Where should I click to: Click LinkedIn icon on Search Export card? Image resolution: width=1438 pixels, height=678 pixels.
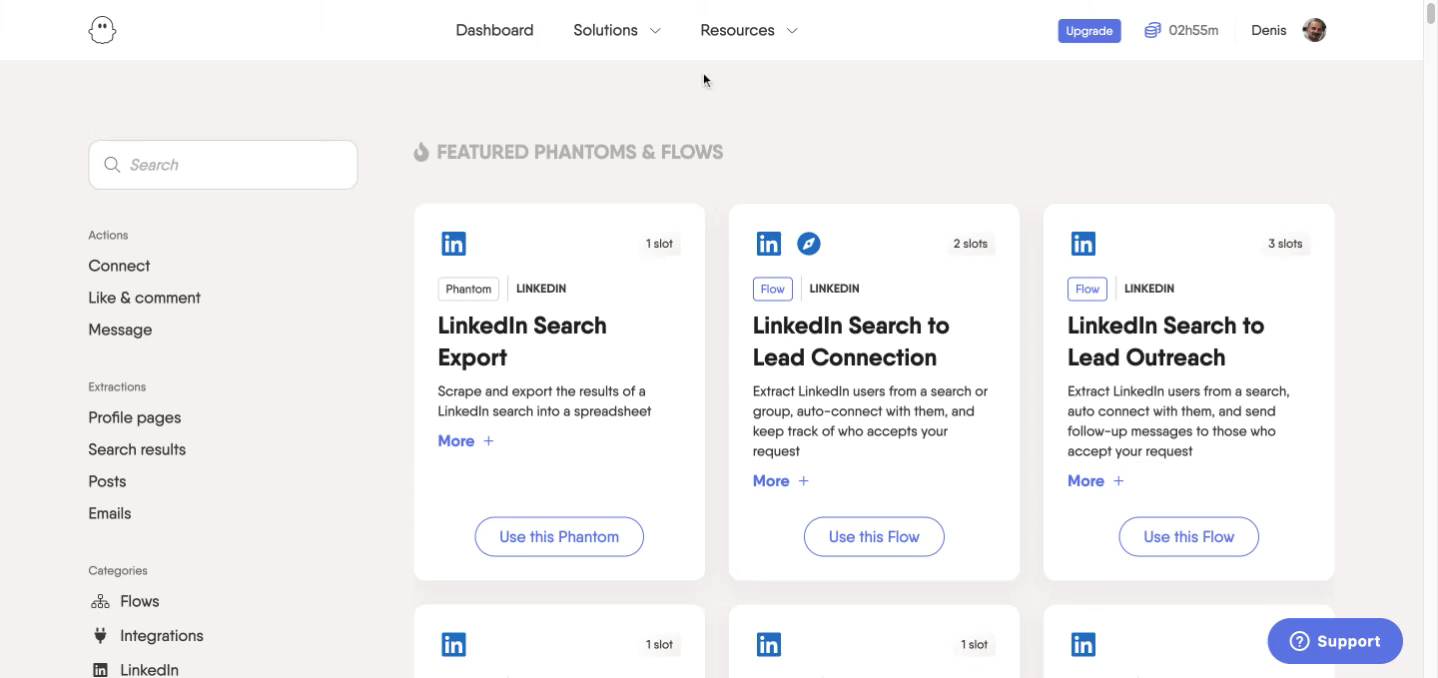pos(453,244)
